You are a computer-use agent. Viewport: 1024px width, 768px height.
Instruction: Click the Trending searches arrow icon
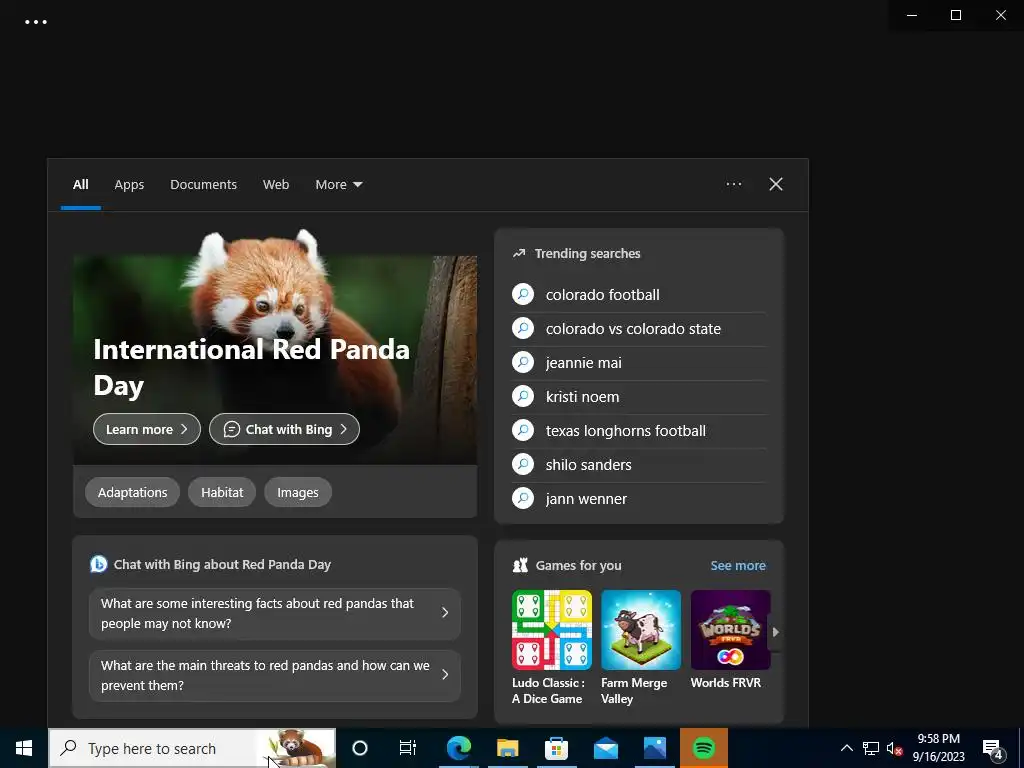pos(519,253)
